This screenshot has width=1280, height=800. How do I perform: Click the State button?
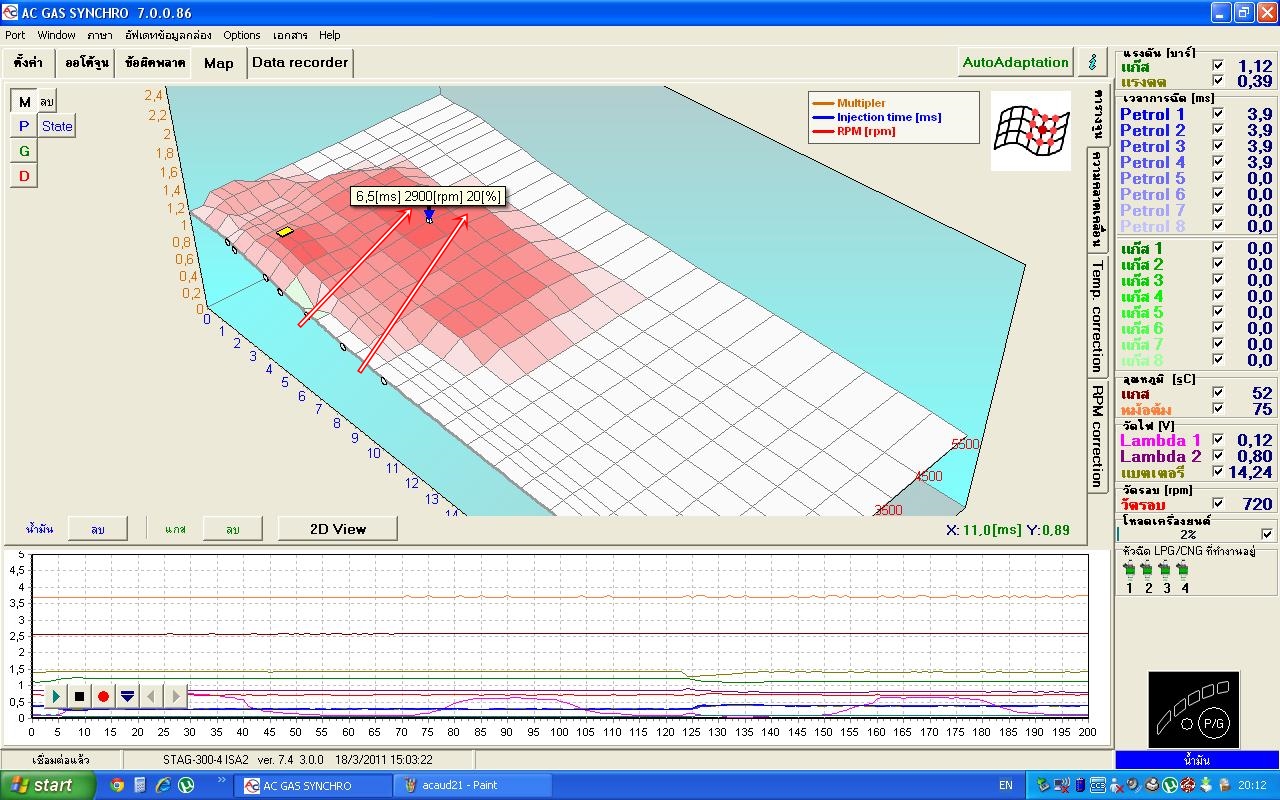click(x=57, y=126)
